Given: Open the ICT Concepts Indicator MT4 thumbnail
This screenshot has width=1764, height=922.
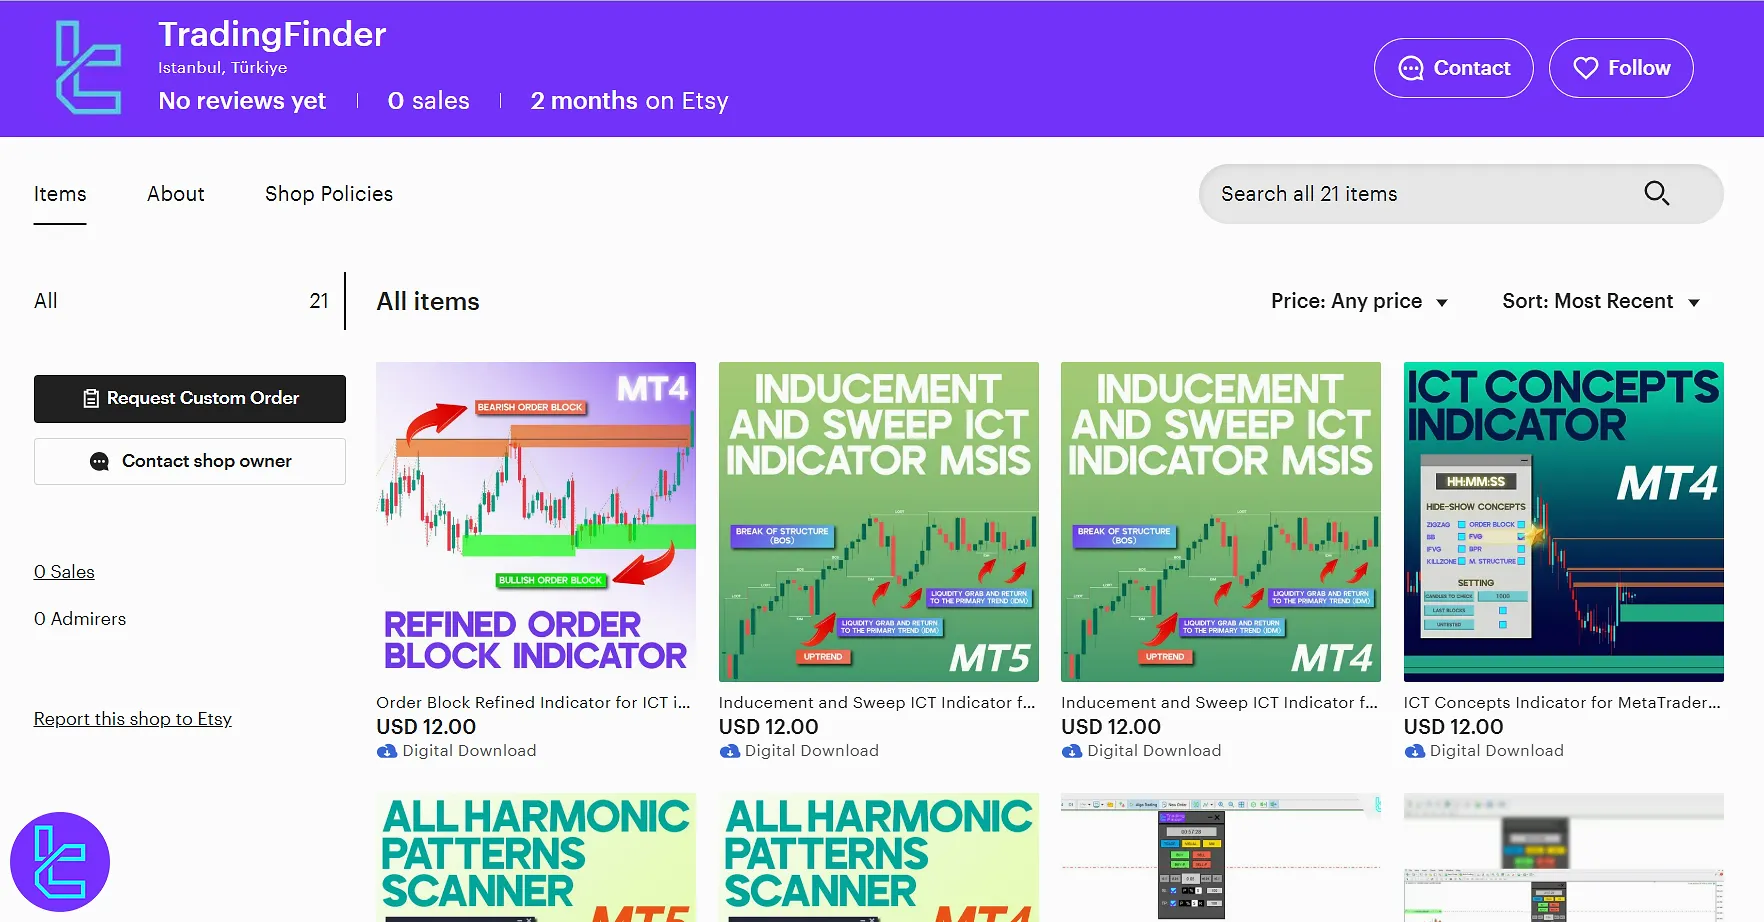Looking at the screenshot, I should point(1563,521).
